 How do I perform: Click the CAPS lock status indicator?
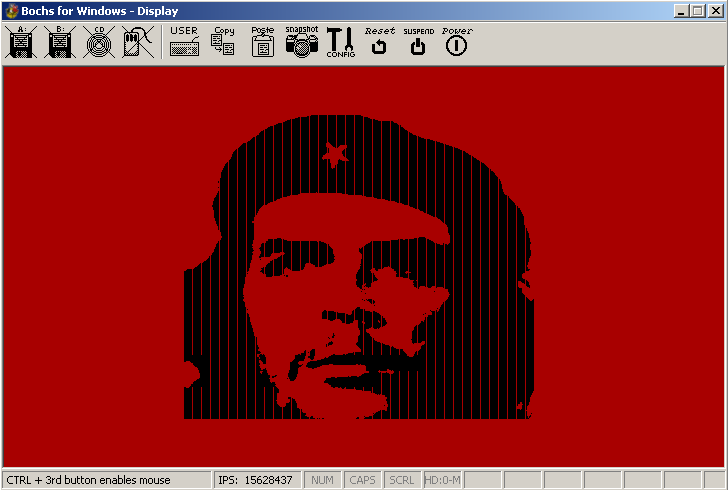362,480
